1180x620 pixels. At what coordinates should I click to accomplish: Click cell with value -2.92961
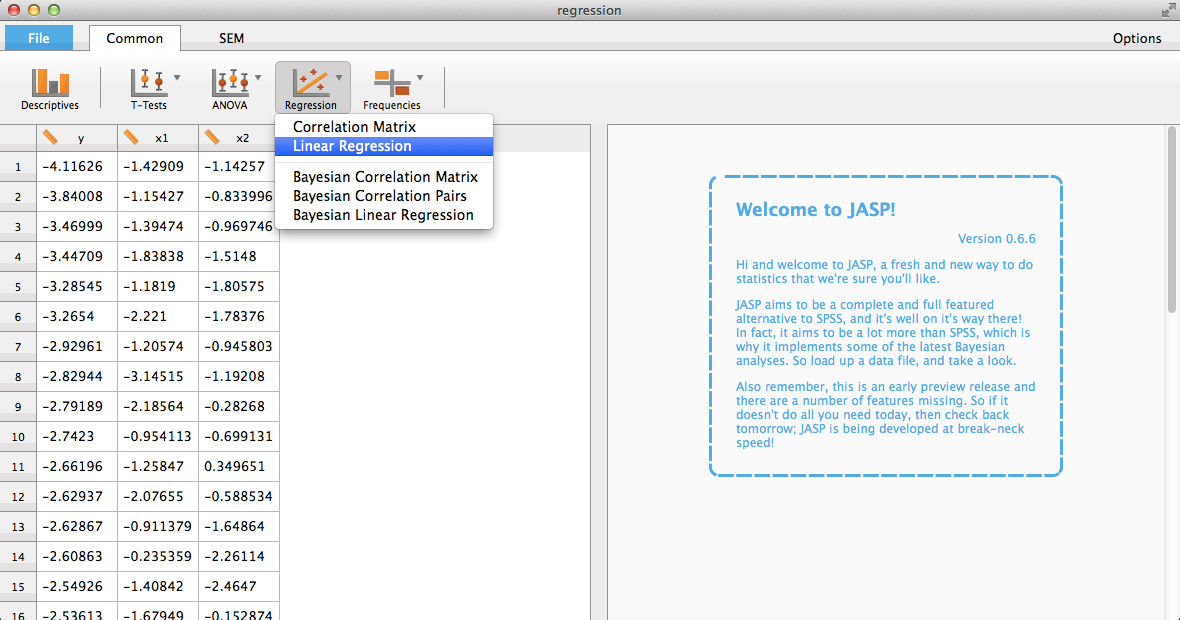(77, 347)
